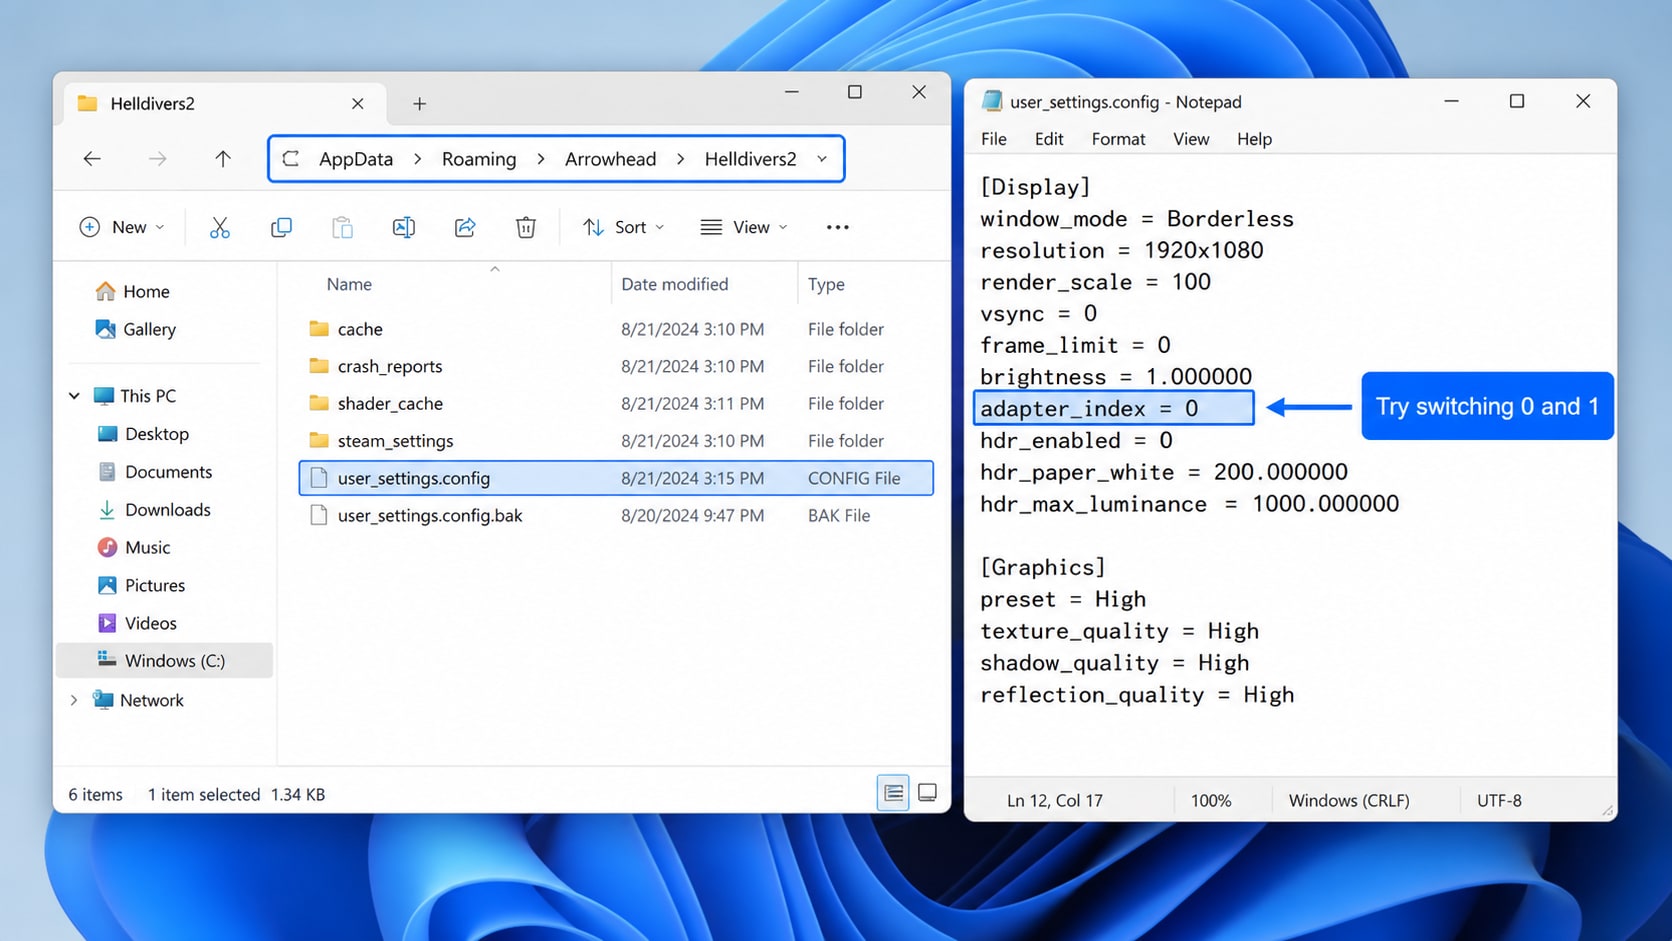The height and width of the screenshot is (941, 1672).
Task: Select the user_settings.config.bak file
Action: [x=616, y=516]
